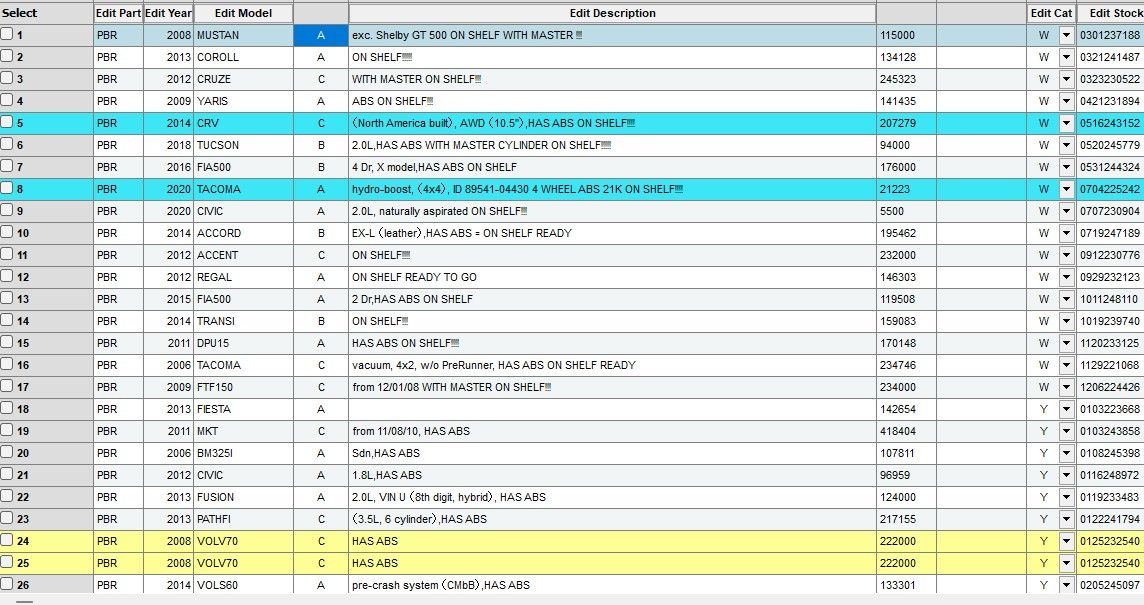Select mileage value 418404

tap(905, 431)
